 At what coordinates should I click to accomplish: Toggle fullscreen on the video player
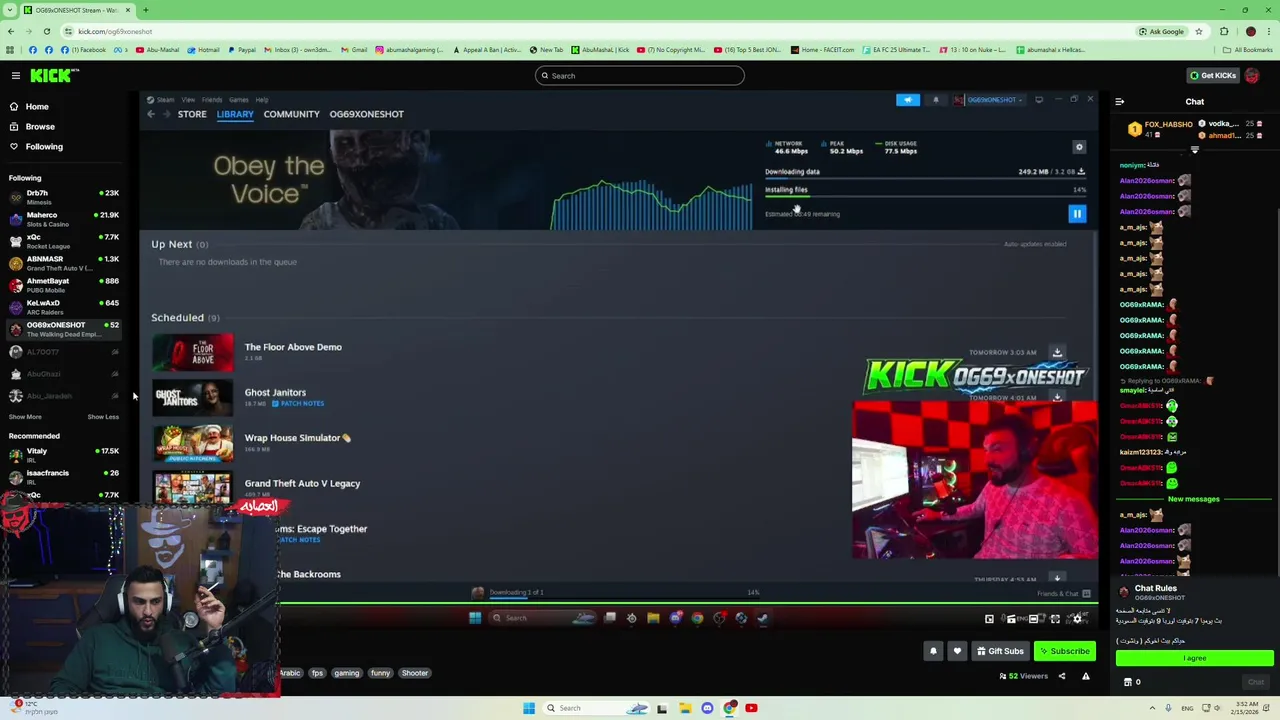pyautogui.click(x=1055, y=619)
